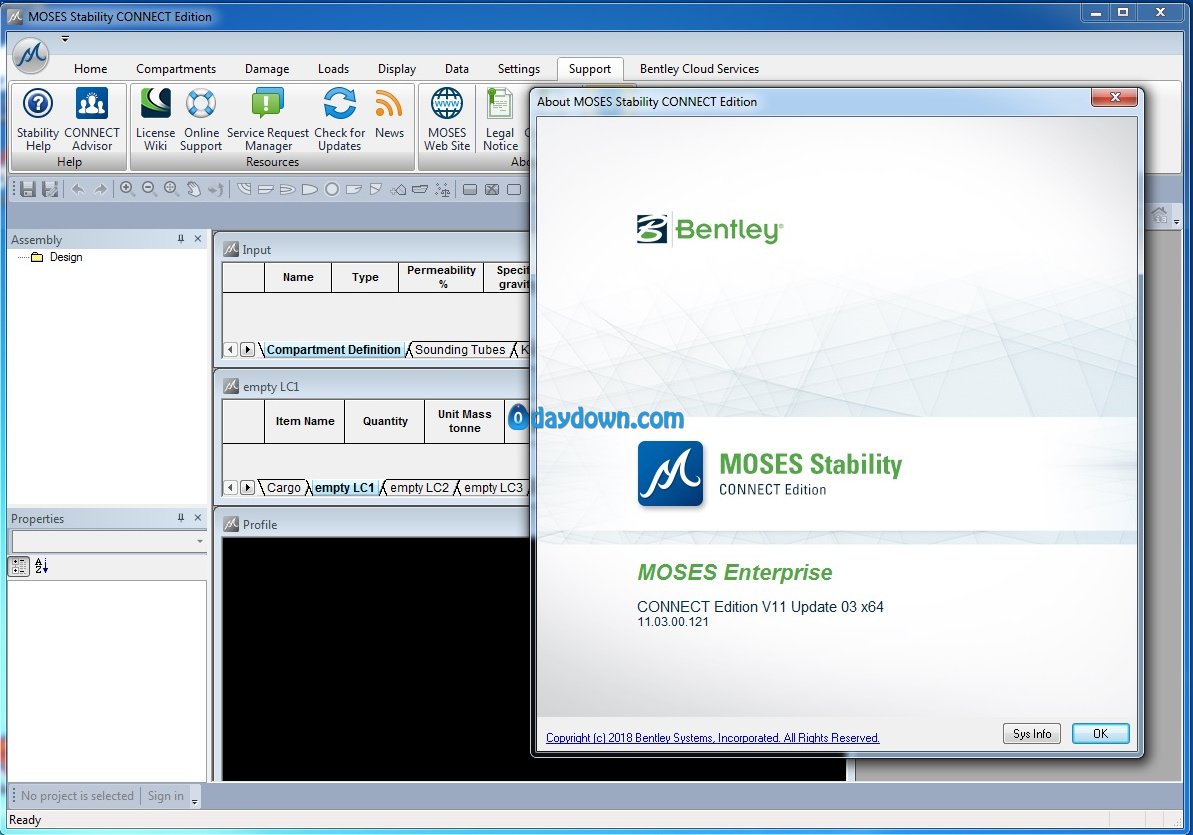Click OK in the About dialog
The image size is (1193, 835).
(x=1100, y=733)
